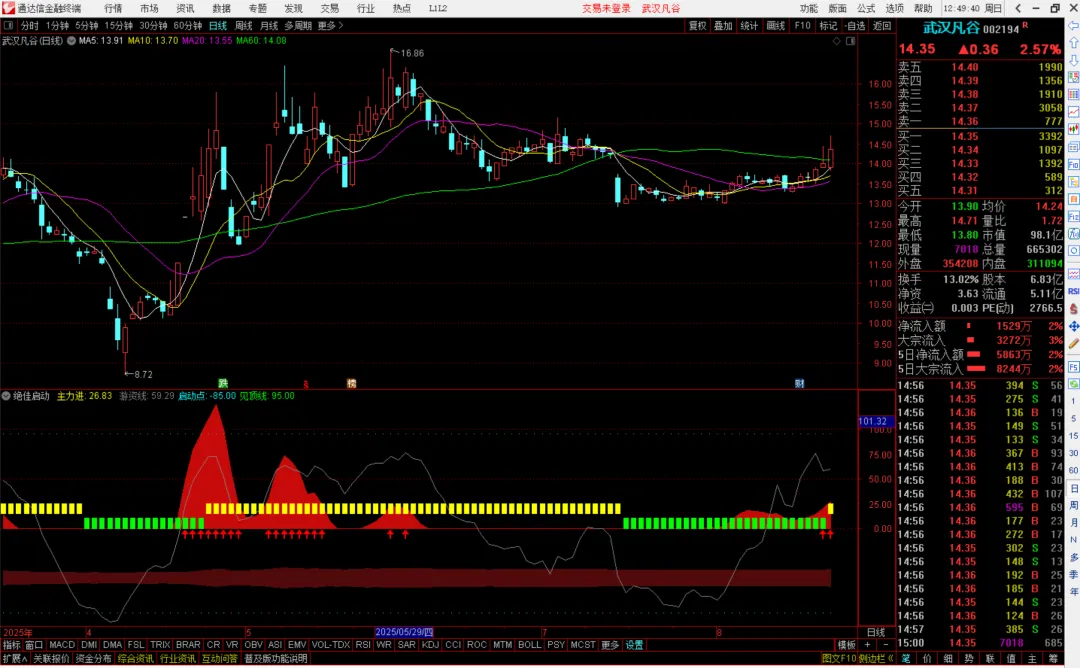Open the 交易 menu
The width and height of the screenshot is (1080, 668).
click(x=329, y=8)
